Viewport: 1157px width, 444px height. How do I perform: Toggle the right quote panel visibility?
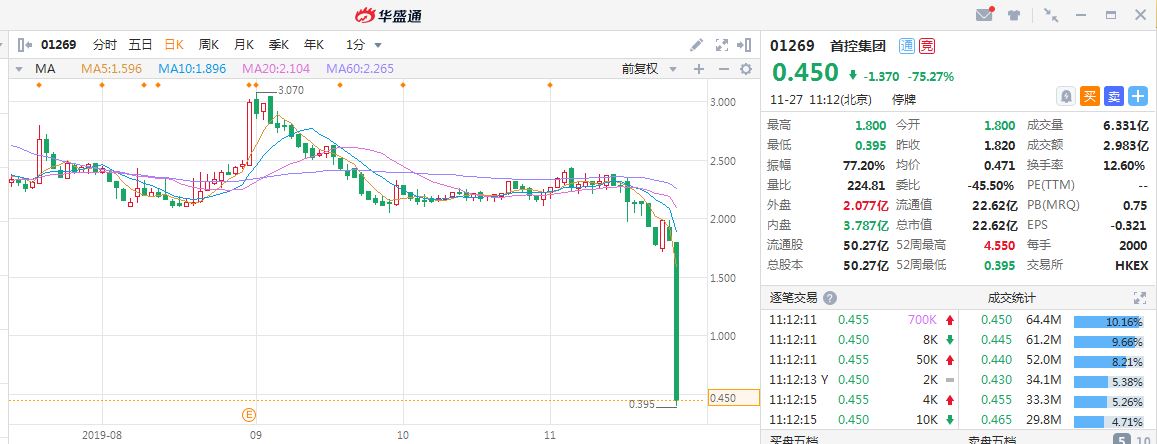coord(746,45)
